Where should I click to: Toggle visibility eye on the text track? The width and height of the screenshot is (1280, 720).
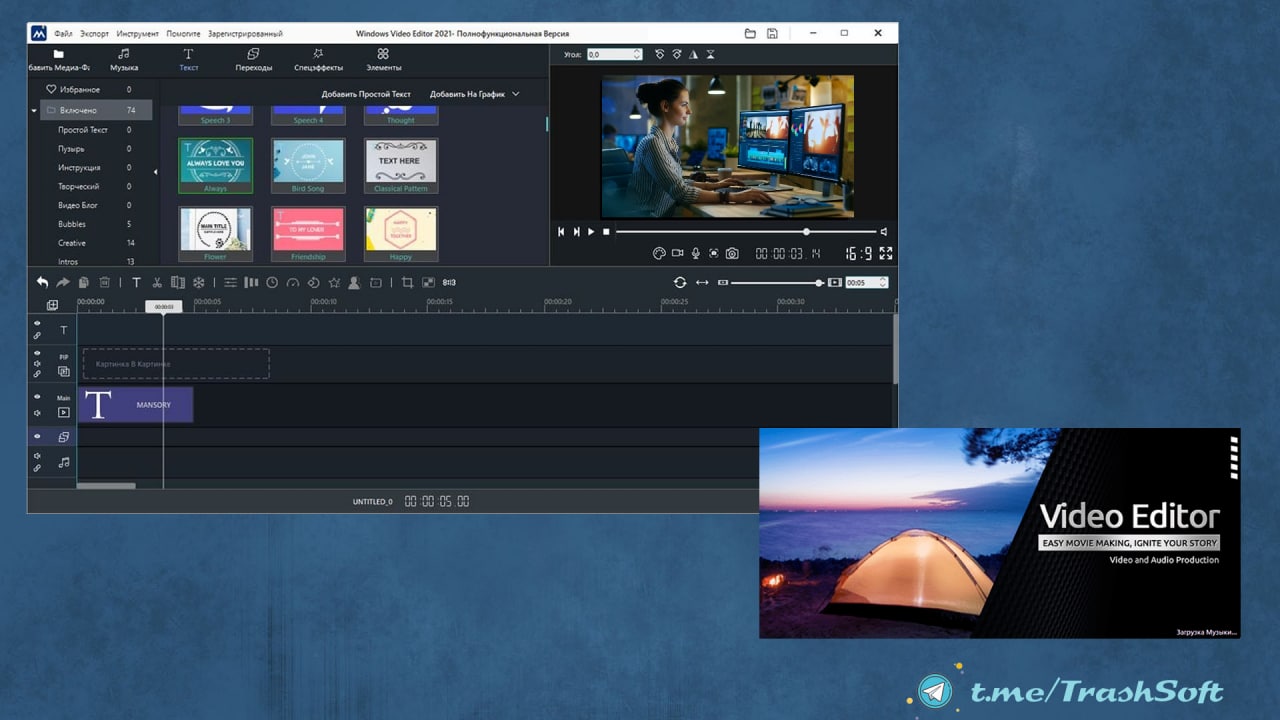point(37,323)
